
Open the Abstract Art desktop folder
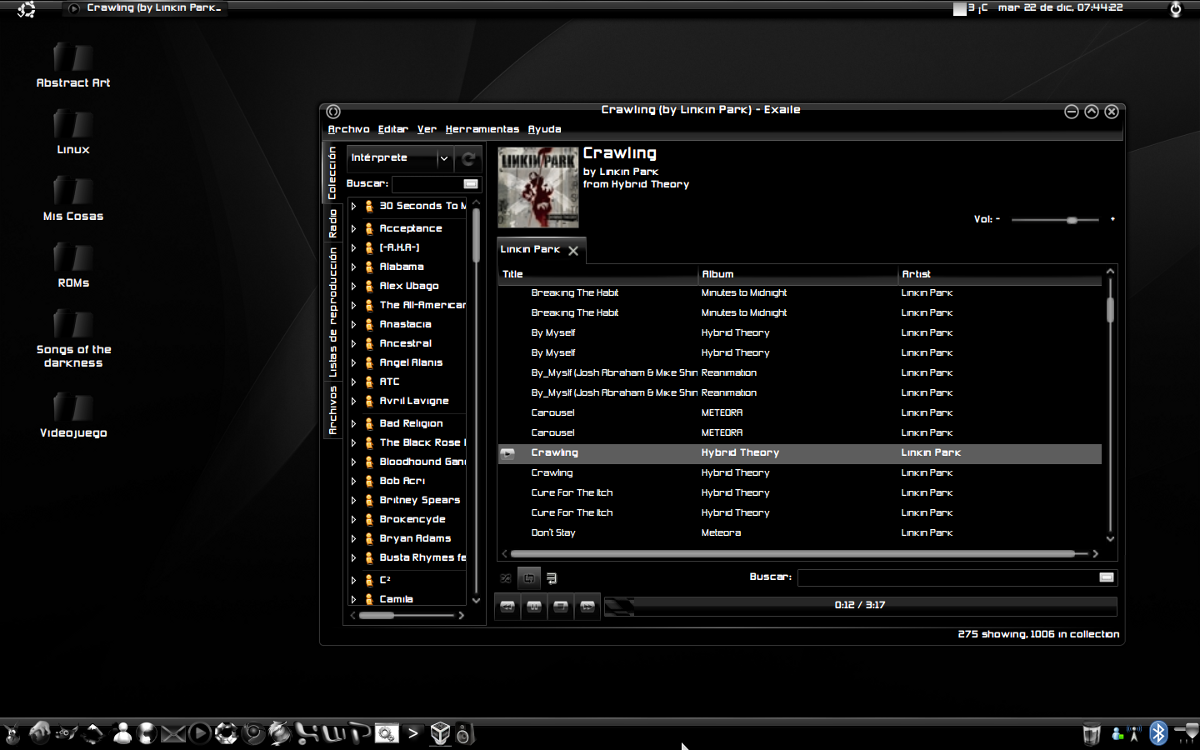(x=73, y=64)
